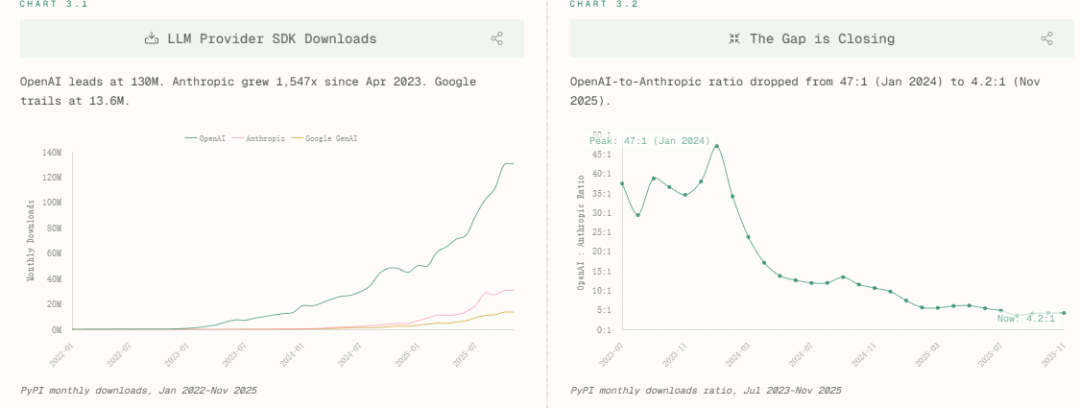Viewport: 1080px width, 408px height.
Task: Click the 'PyPI monthly downloads ratio' footnote
Action: click(x=705, y=389)
